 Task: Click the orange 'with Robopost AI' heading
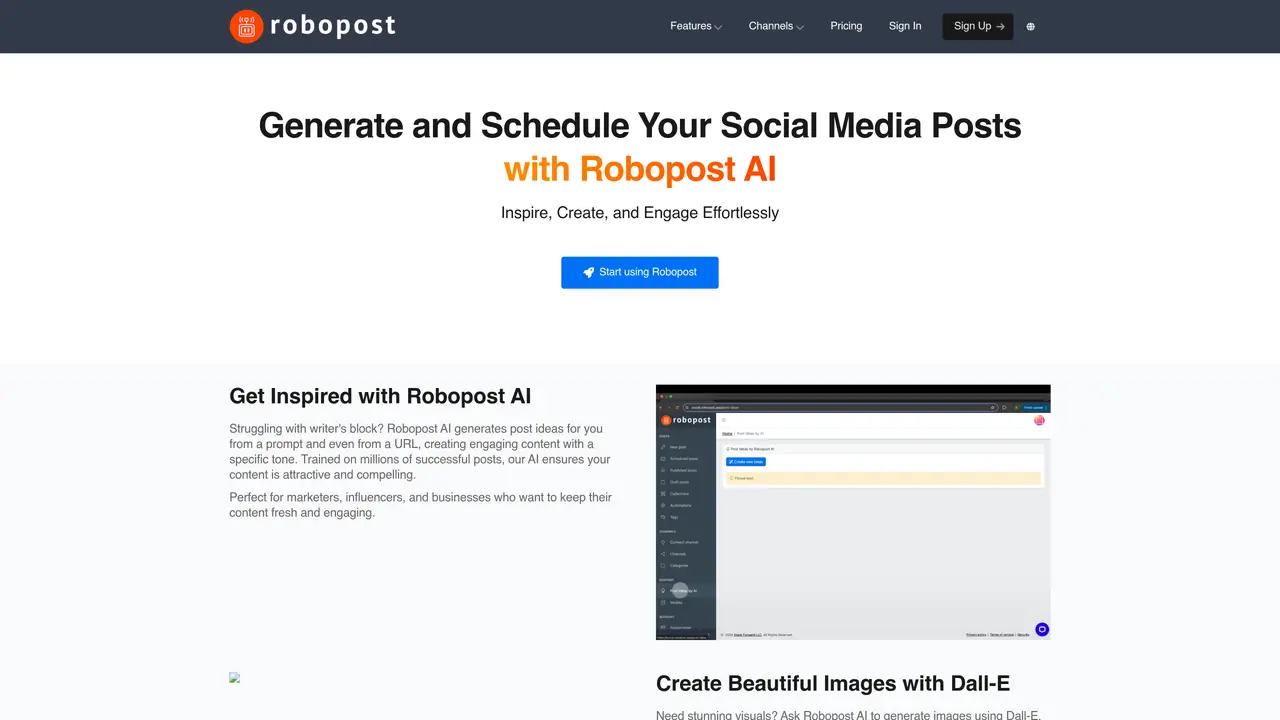(640, 169)
